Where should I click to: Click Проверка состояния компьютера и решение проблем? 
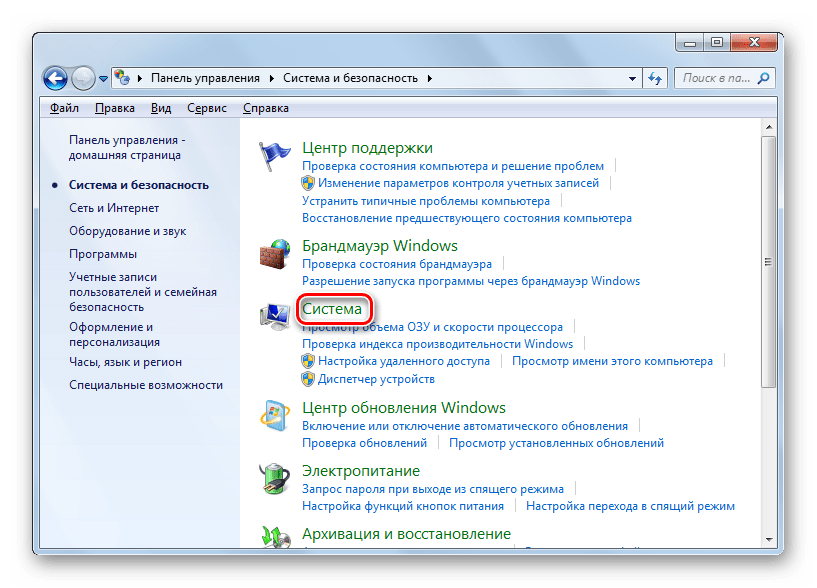[x=453, y=166]
